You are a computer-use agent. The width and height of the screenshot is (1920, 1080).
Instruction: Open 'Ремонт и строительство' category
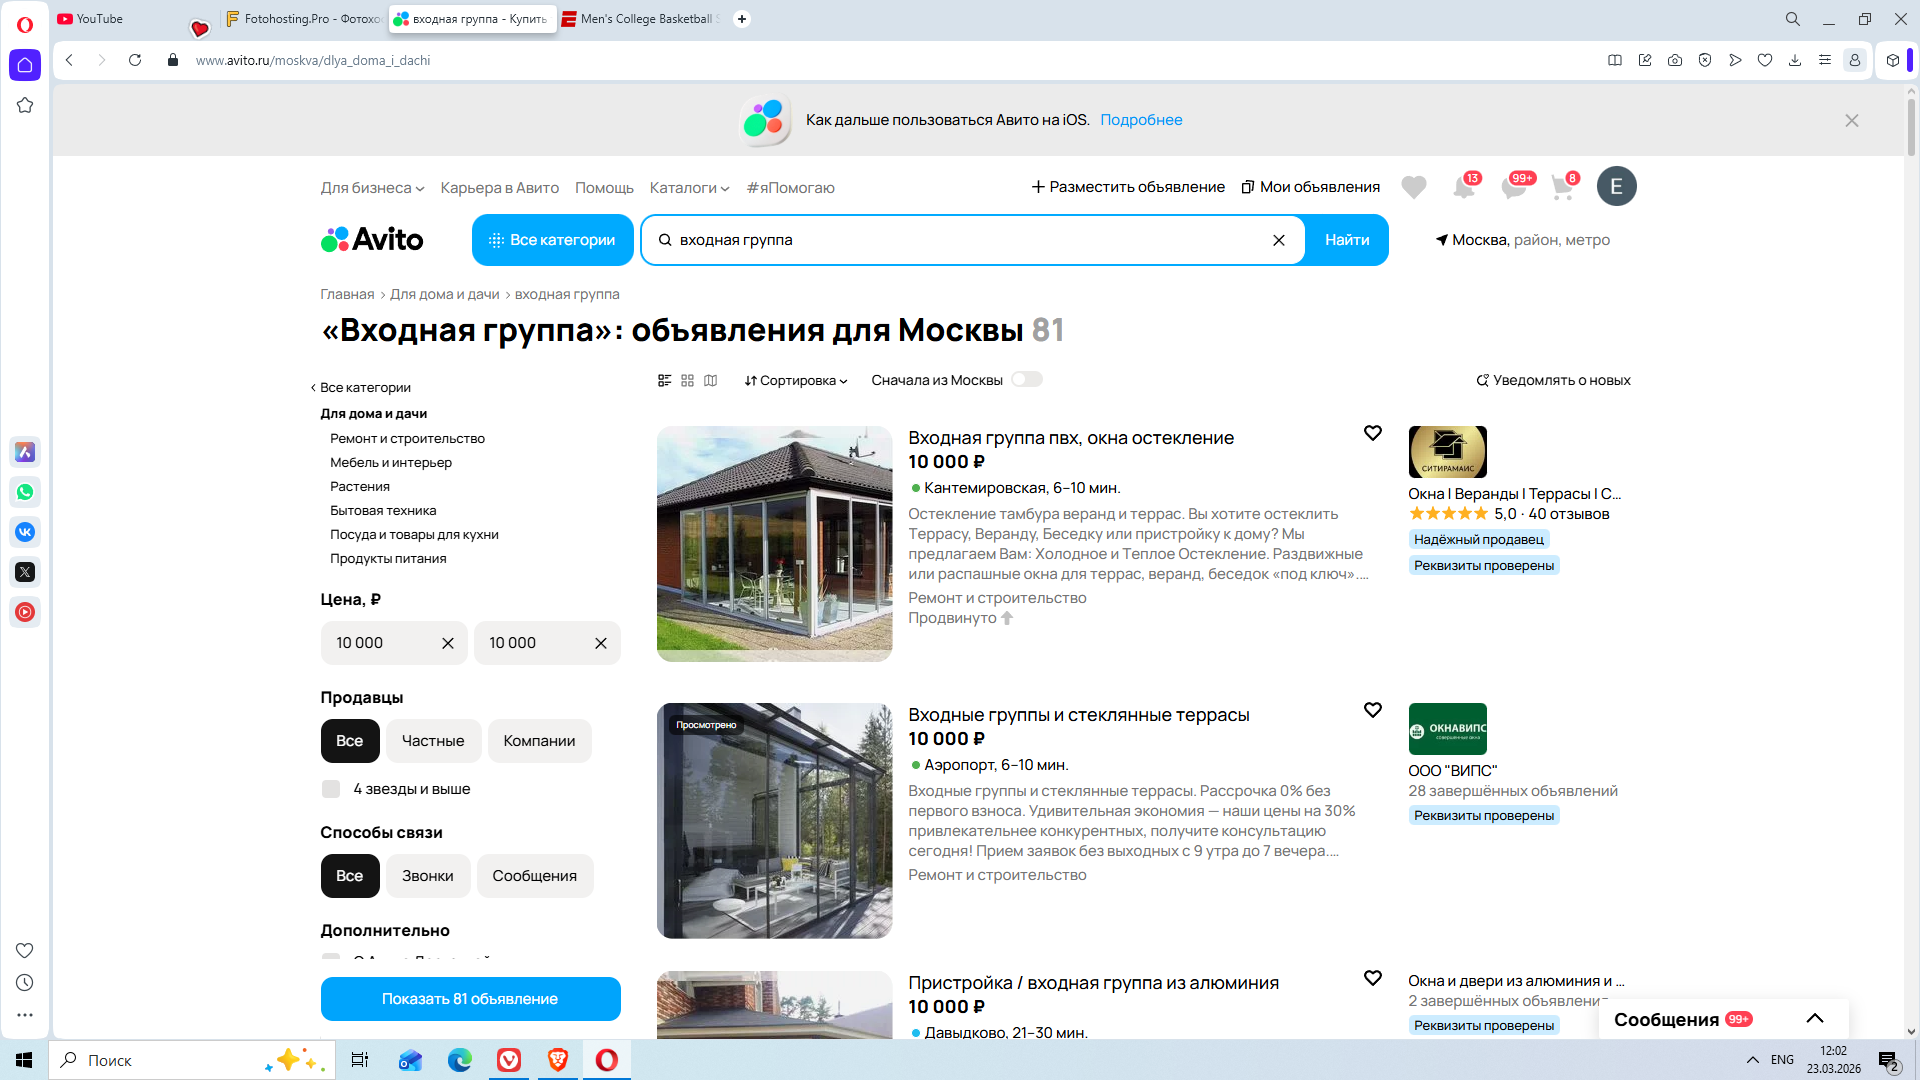[x=407, y=438]
